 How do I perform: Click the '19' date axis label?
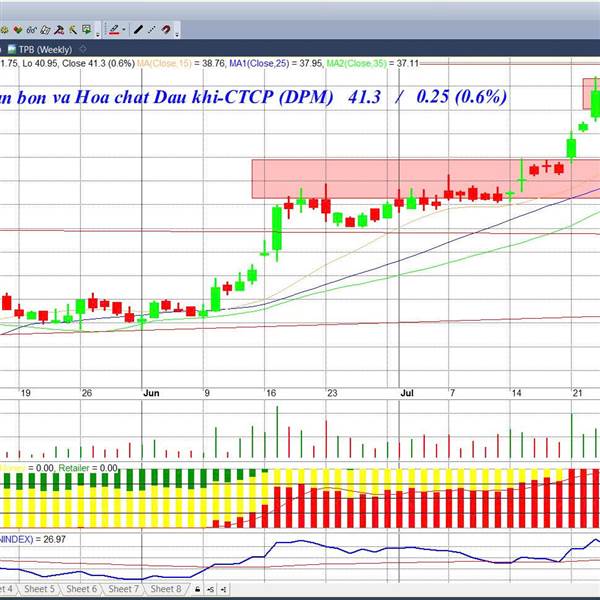point(26,393)
